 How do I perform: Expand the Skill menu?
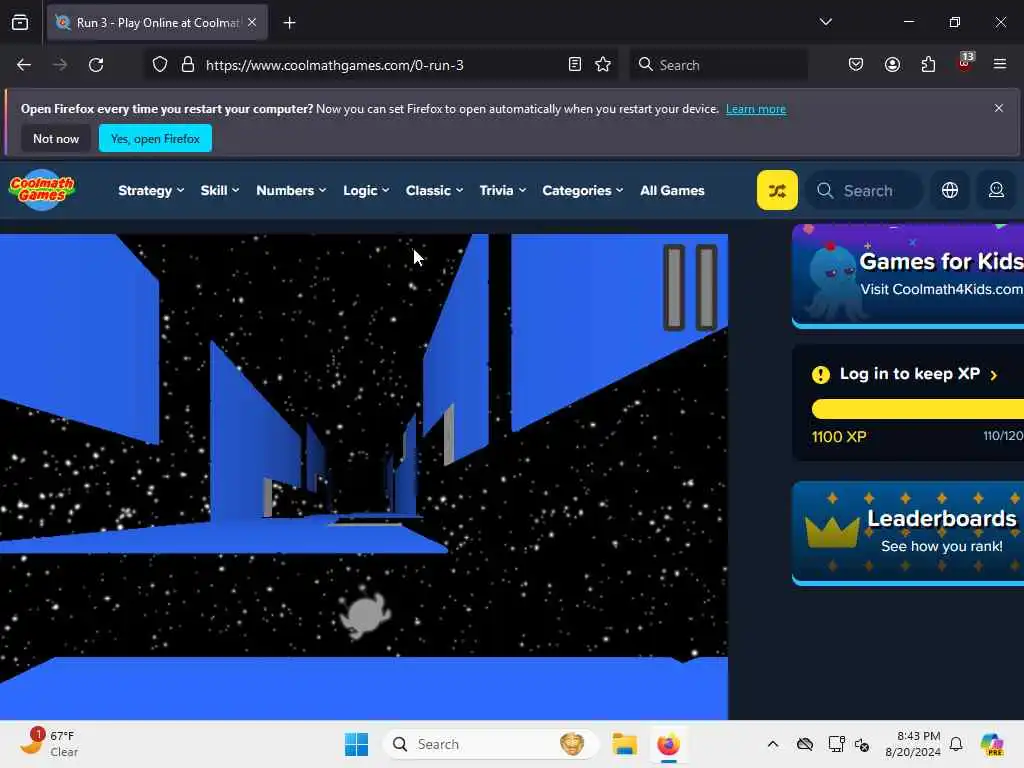click(x=219, y=191)
